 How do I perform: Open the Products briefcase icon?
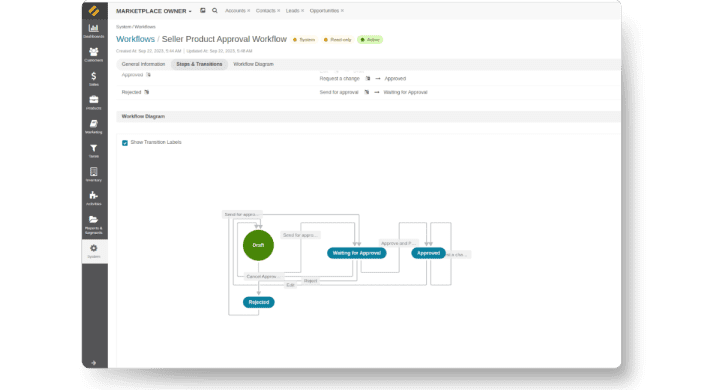tap(94, 102)
